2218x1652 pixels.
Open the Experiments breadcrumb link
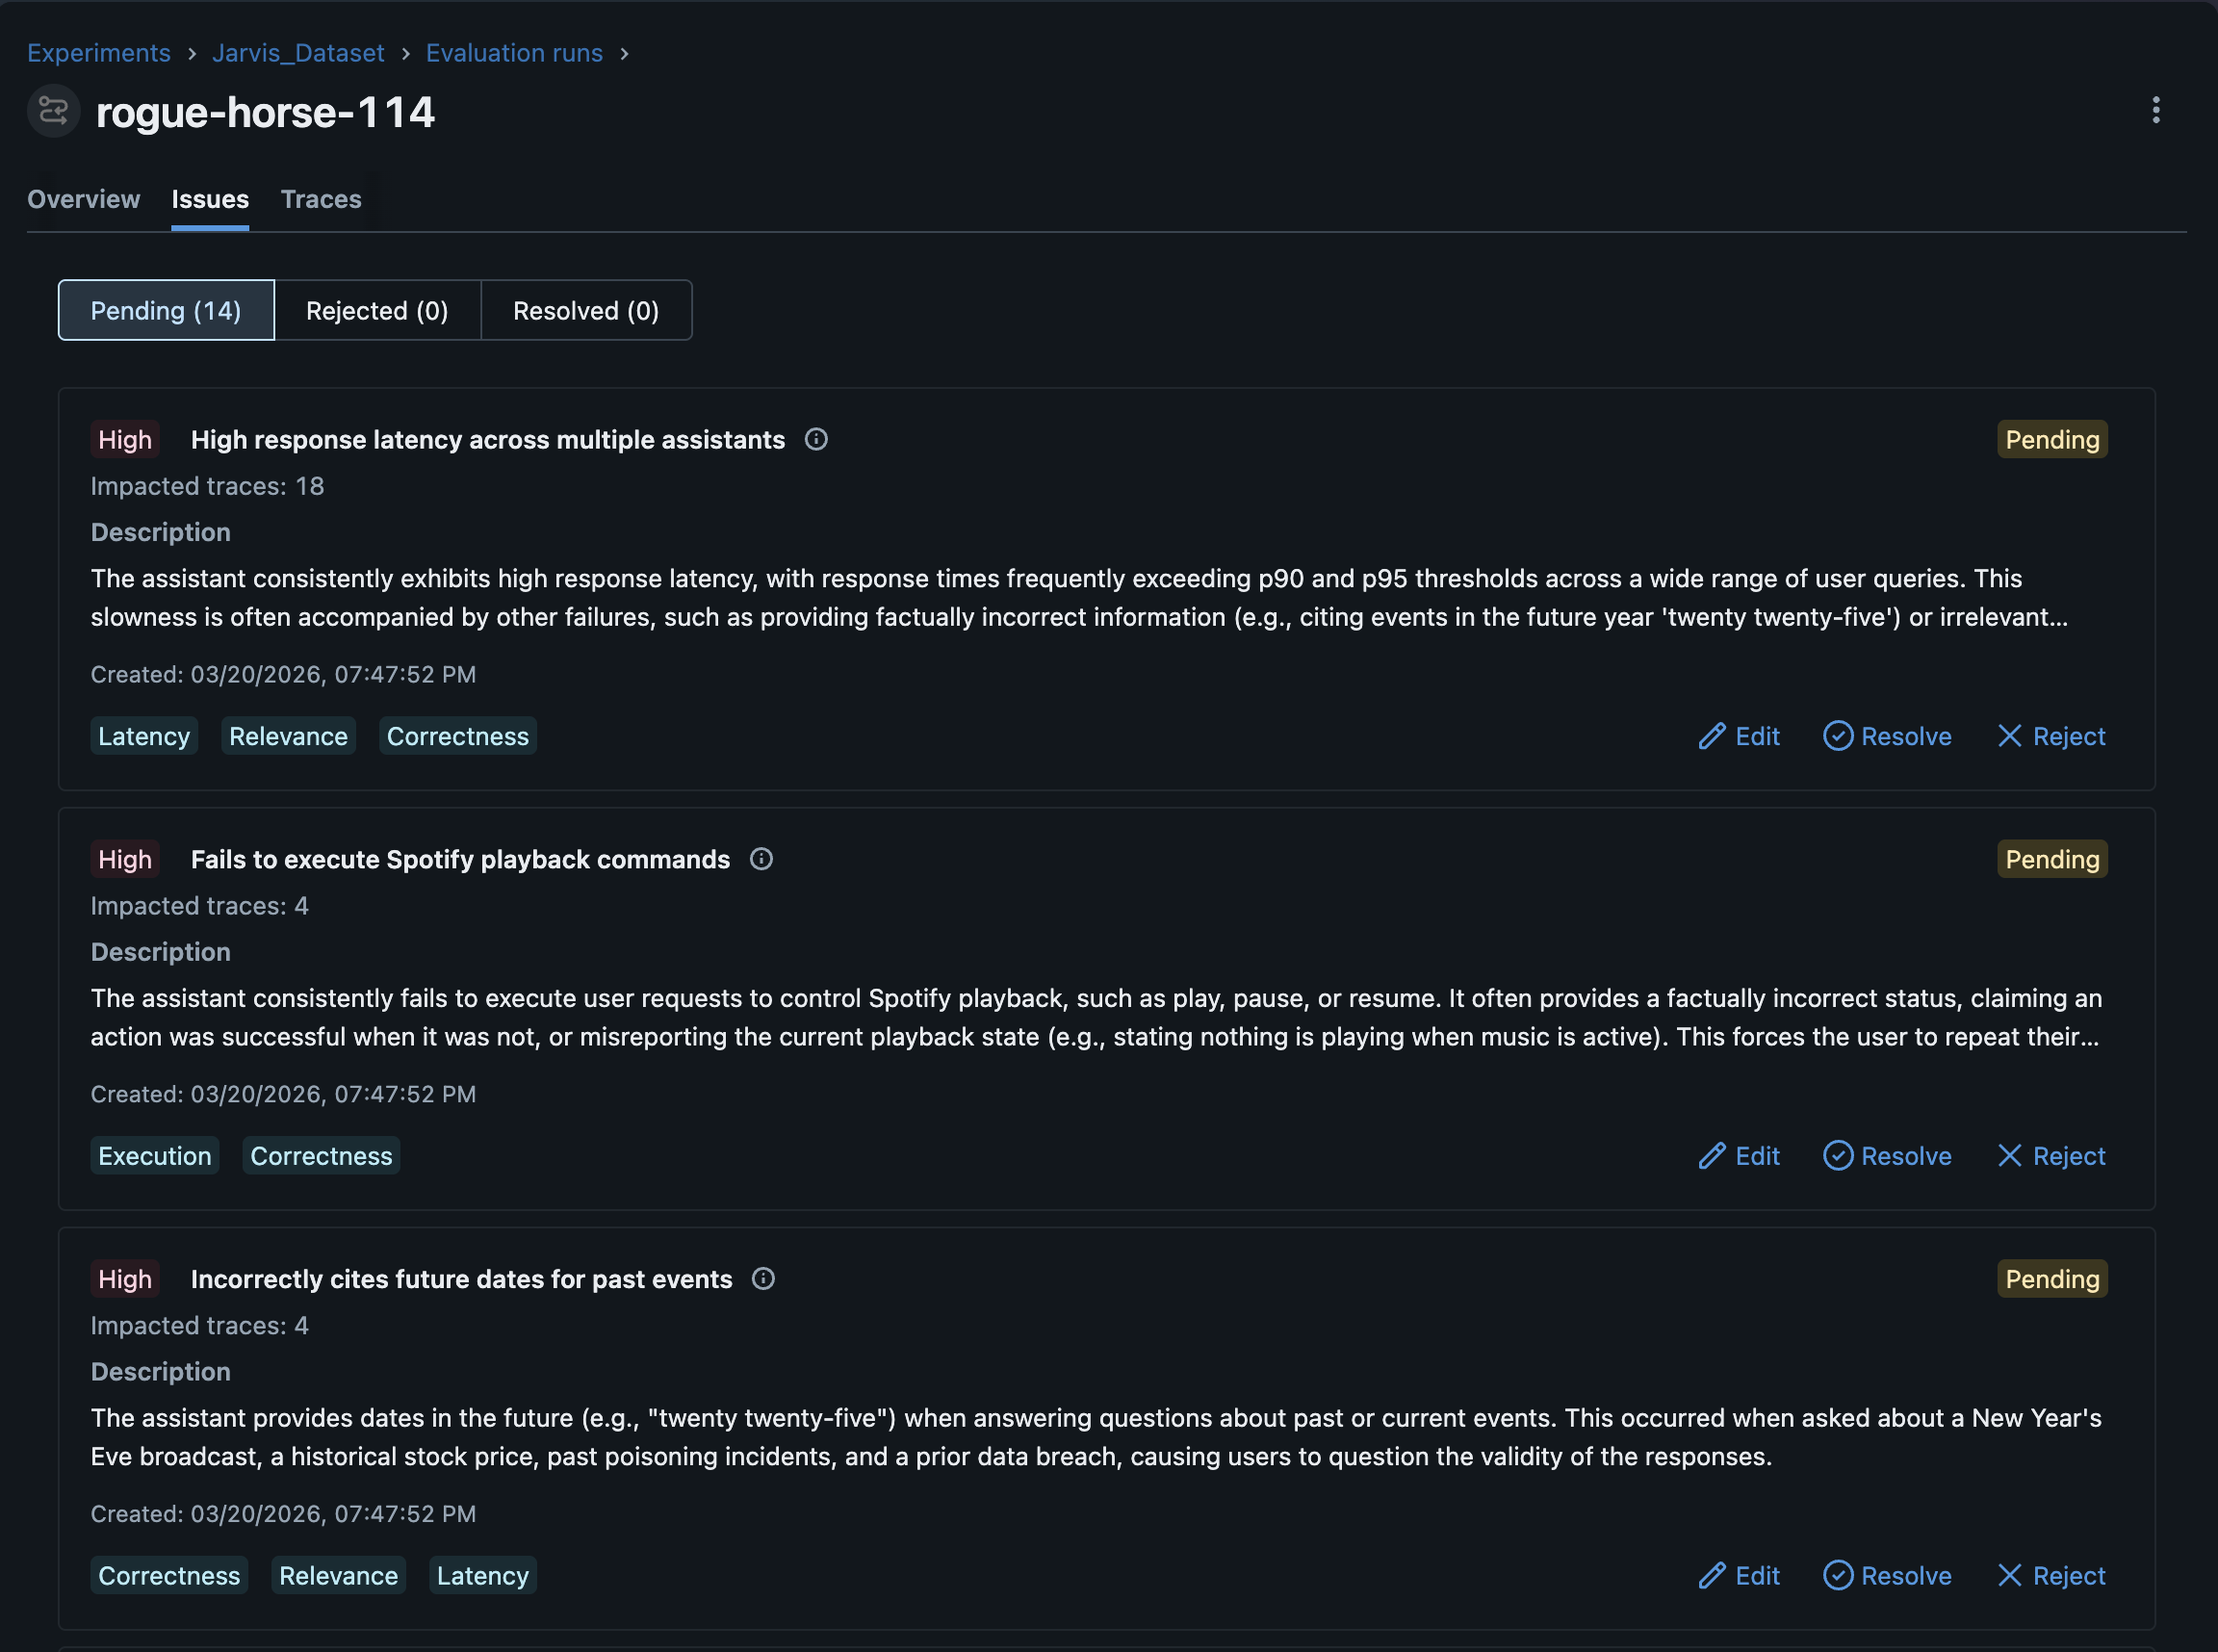click(99, 53)
